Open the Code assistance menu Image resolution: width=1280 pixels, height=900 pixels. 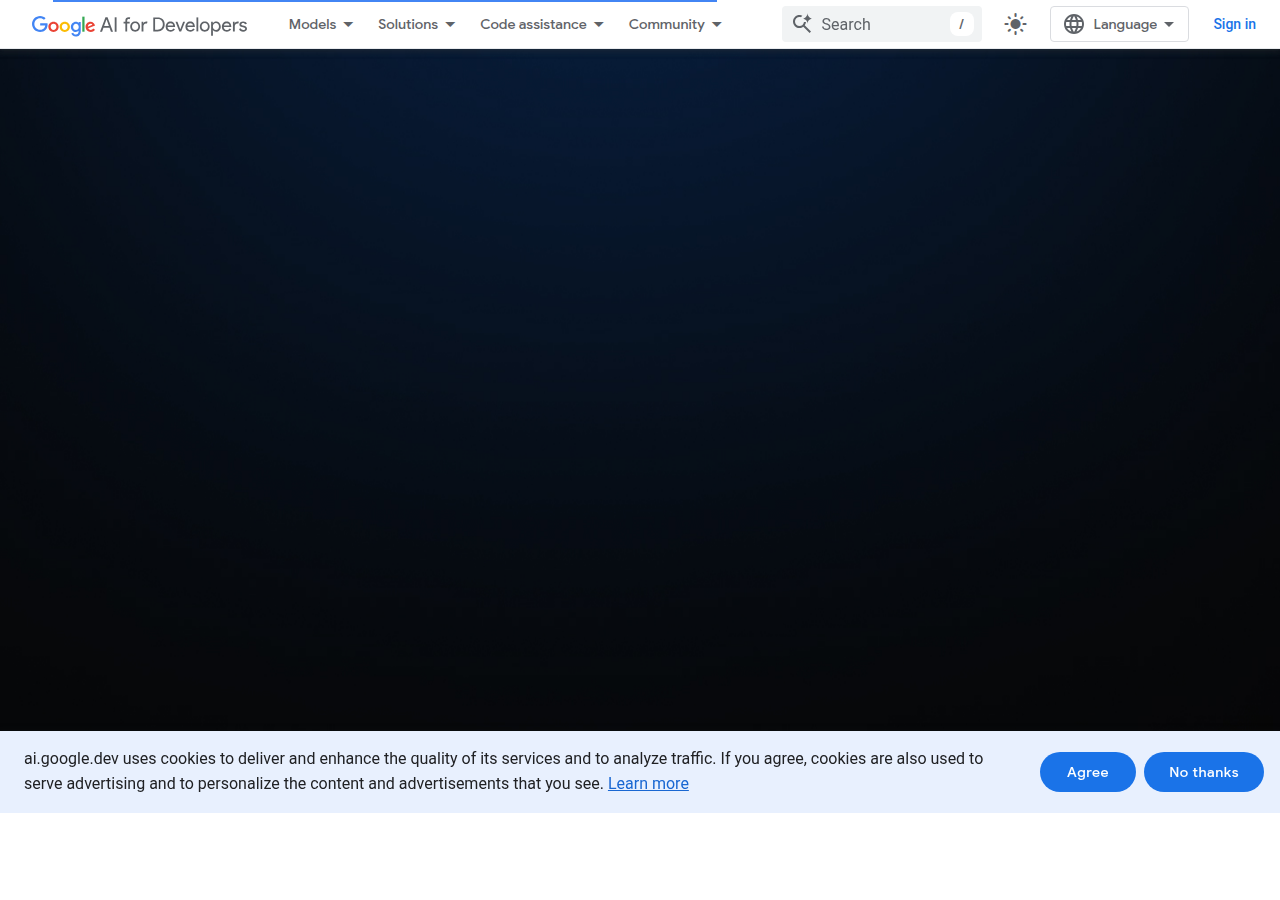(x=534, y=23)
